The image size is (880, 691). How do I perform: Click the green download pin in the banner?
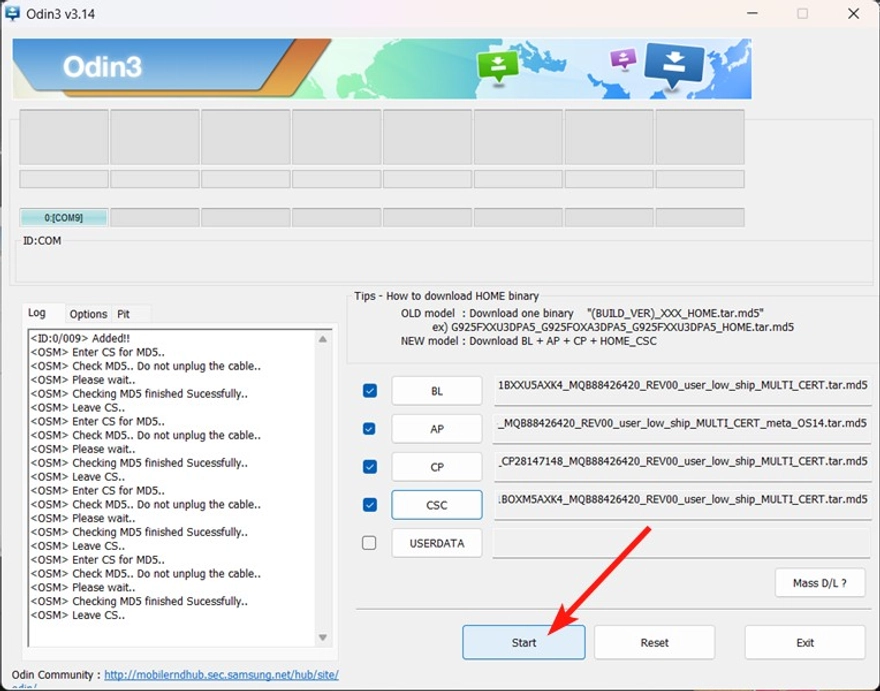coord(496,64)
